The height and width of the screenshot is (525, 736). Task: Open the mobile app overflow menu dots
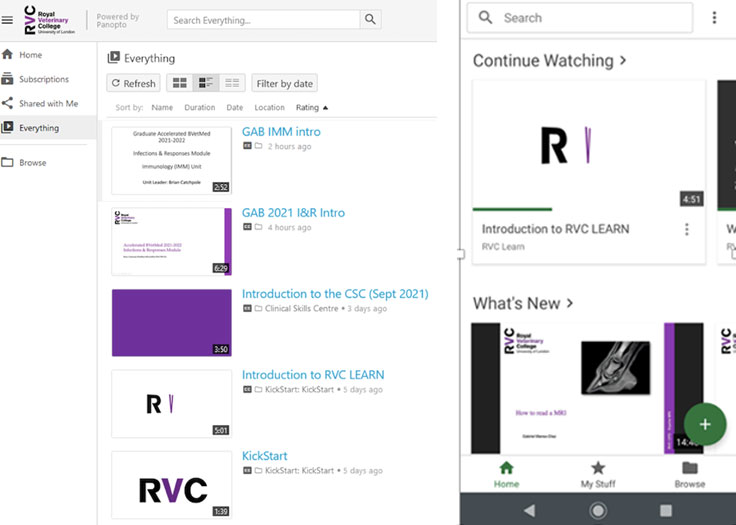(x=714, y=18)
